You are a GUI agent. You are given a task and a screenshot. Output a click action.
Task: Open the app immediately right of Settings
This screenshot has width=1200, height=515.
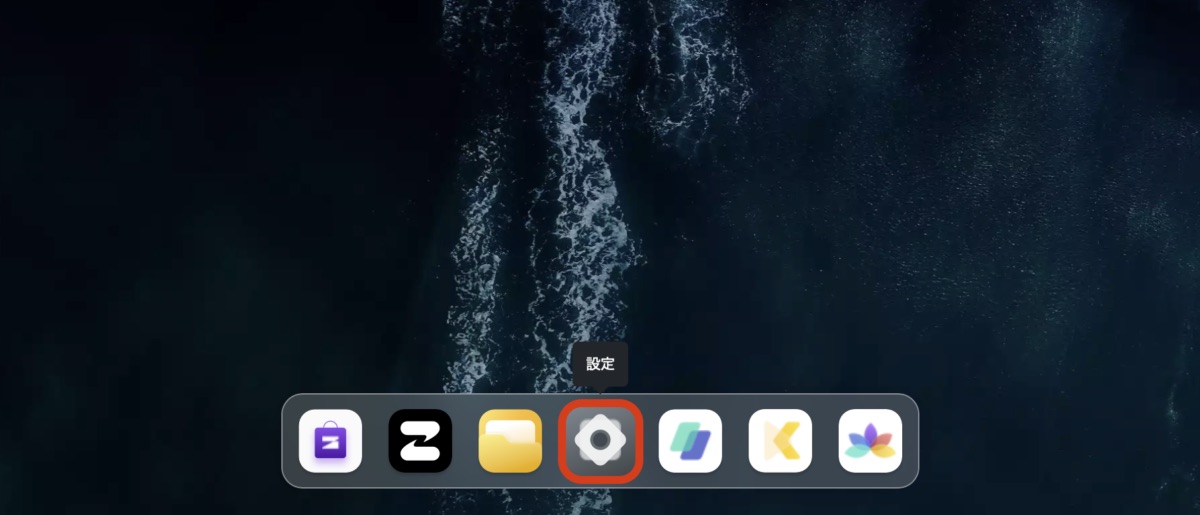tap(690, 441)
